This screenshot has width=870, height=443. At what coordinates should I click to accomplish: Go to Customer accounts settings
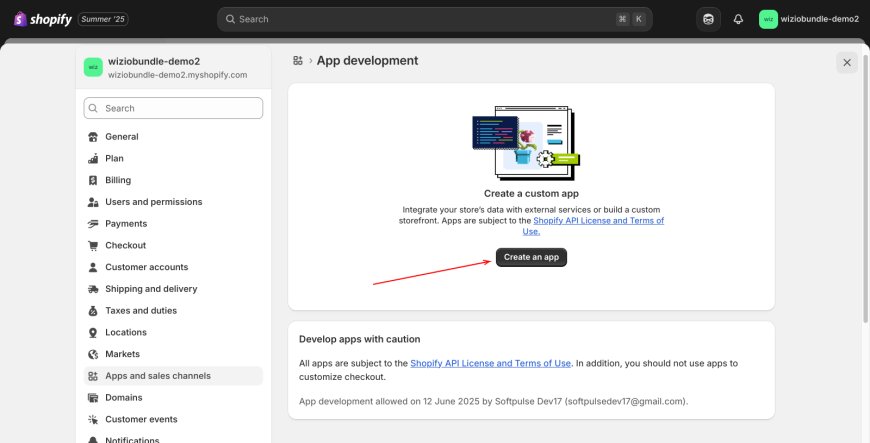(x=173, y=267)
